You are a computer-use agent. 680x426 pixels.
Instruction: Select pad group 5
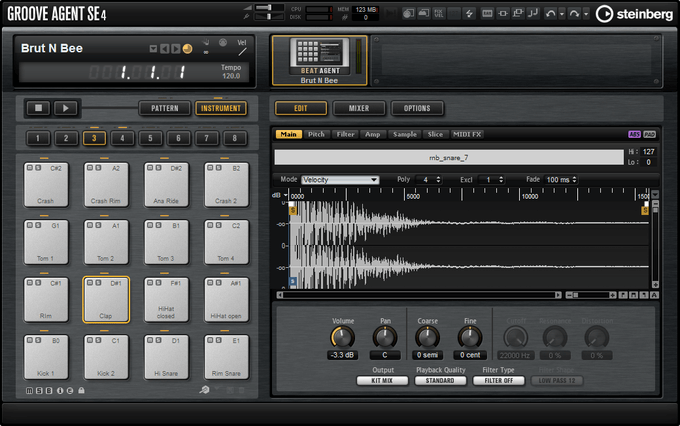pos(150,138)
